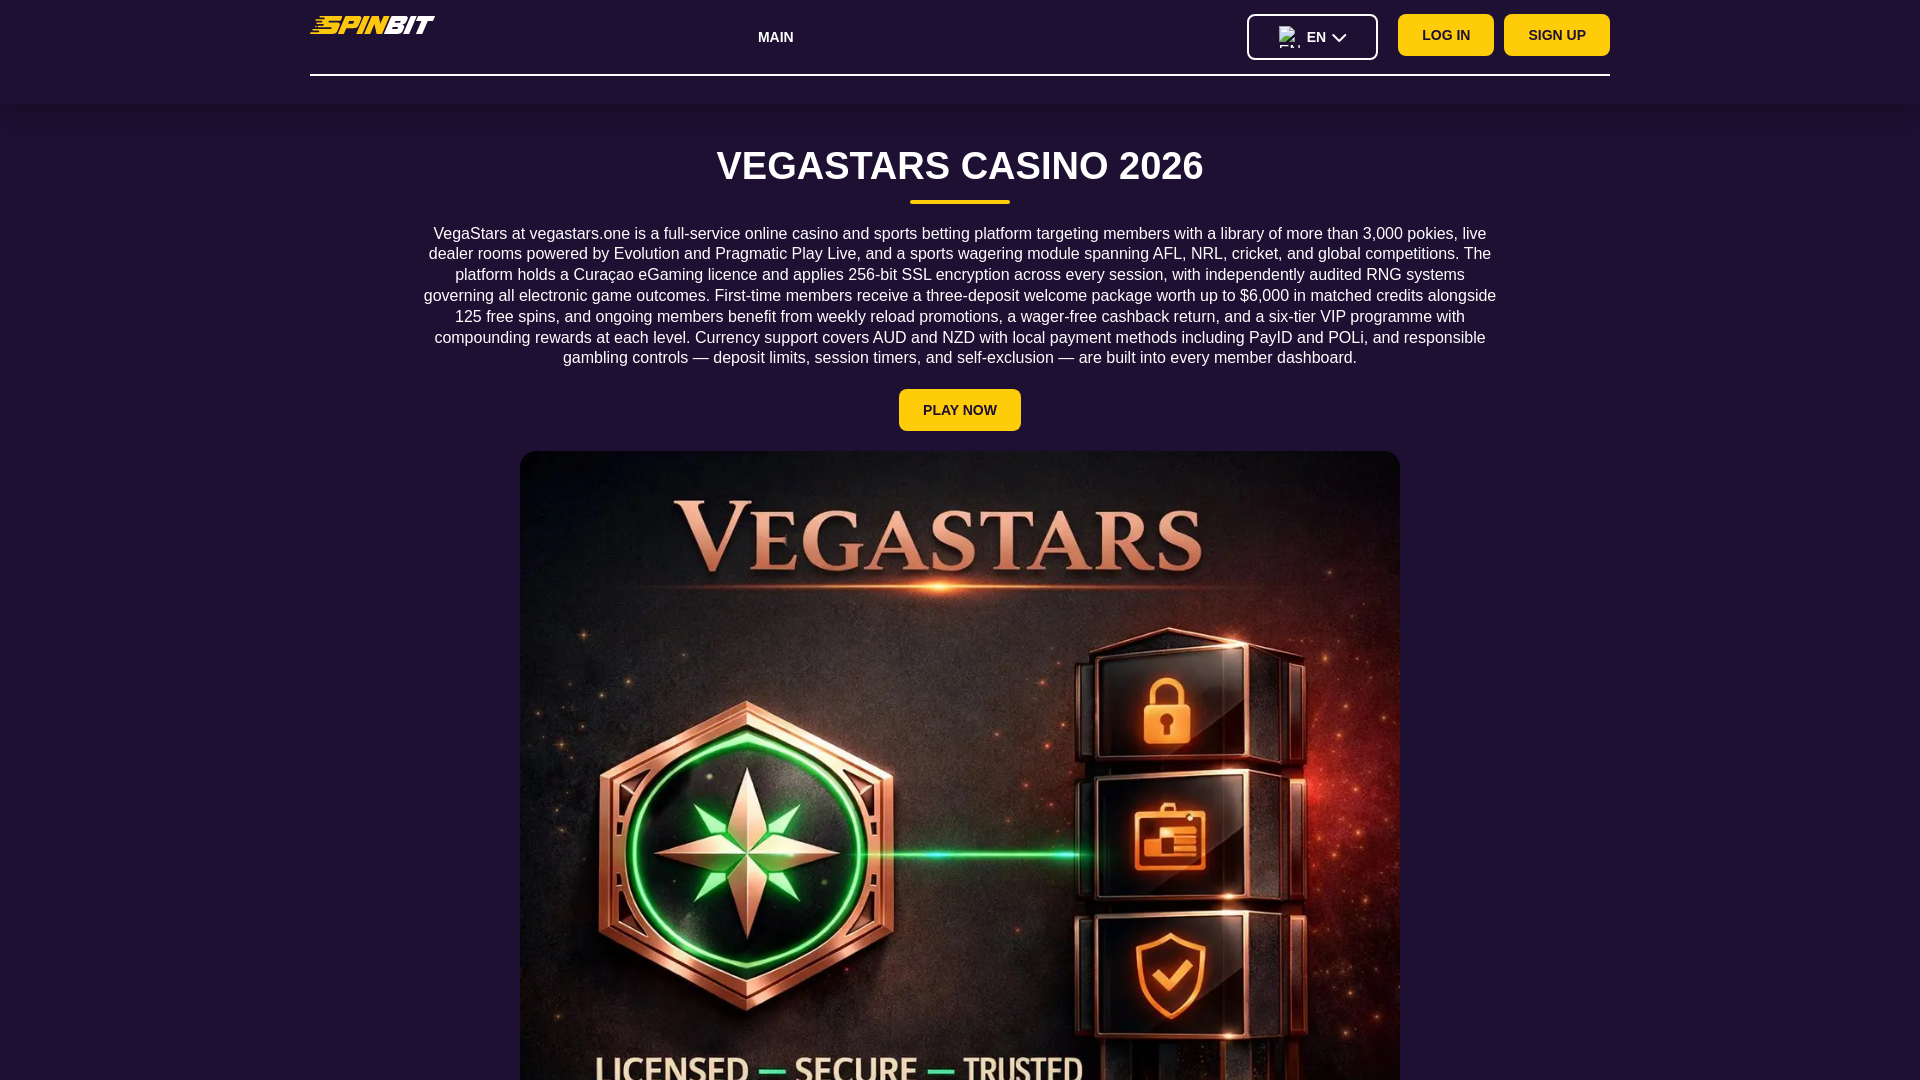Click the green star hexagon emblem
The width and height of the screenshot is (1920, 1080).
coord(747,855)
